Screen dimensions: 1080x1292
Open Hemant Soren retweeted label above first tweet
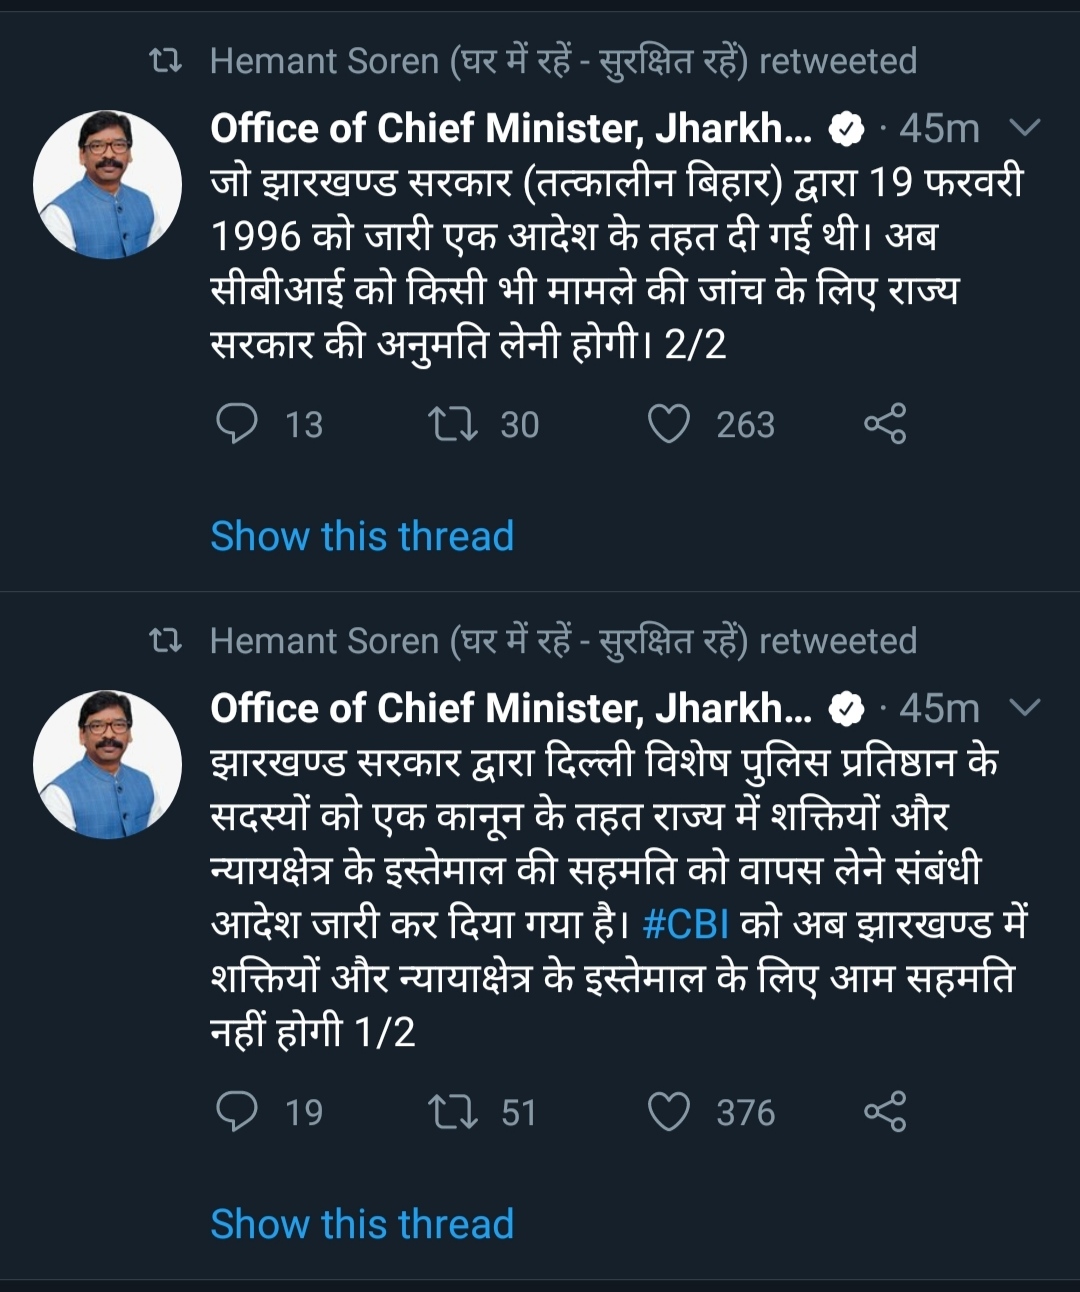point(562,62)
